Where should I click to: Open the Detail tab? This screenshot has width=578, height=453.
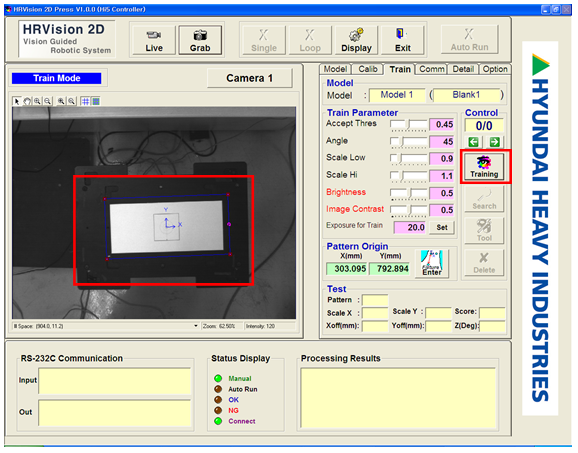point(463,69)
